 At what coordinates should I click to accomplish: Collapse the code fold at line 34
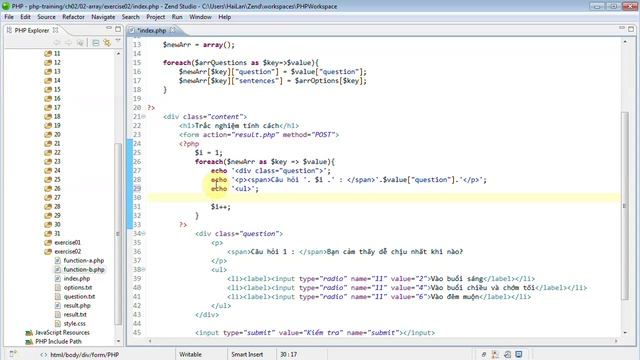click(x=144, y=233)
